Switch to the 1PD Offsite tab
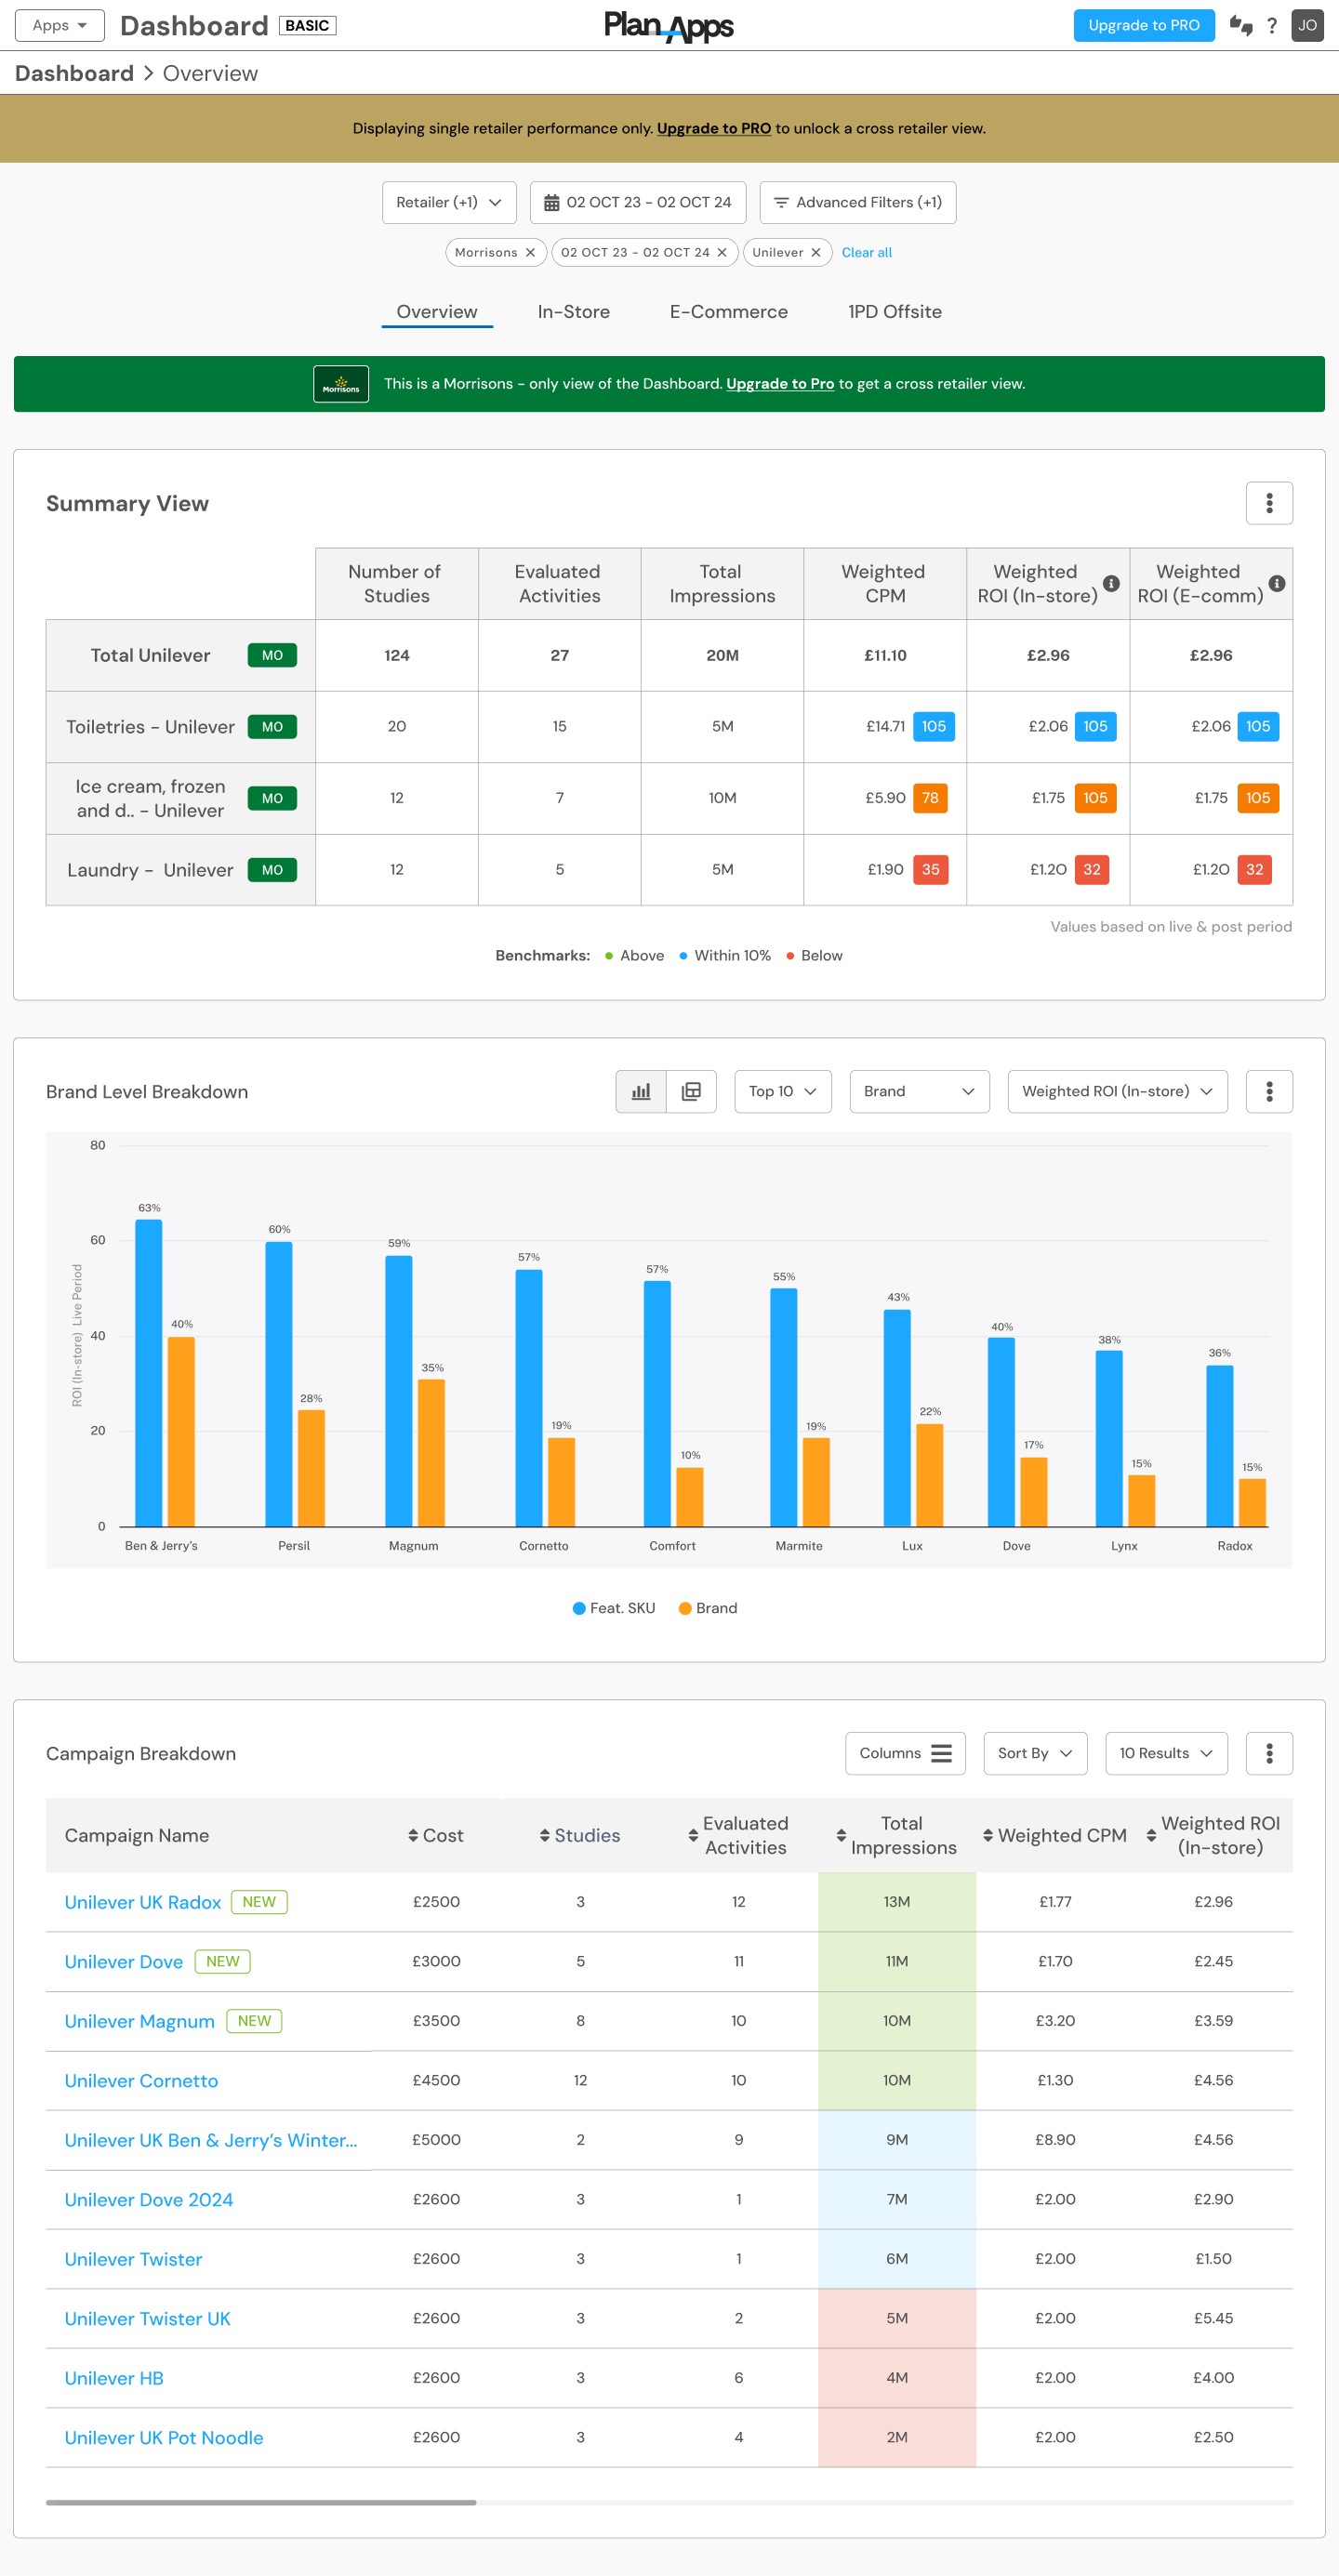Image resolution: width=1339 pixels, height=2576 pixels. (894, 311)
